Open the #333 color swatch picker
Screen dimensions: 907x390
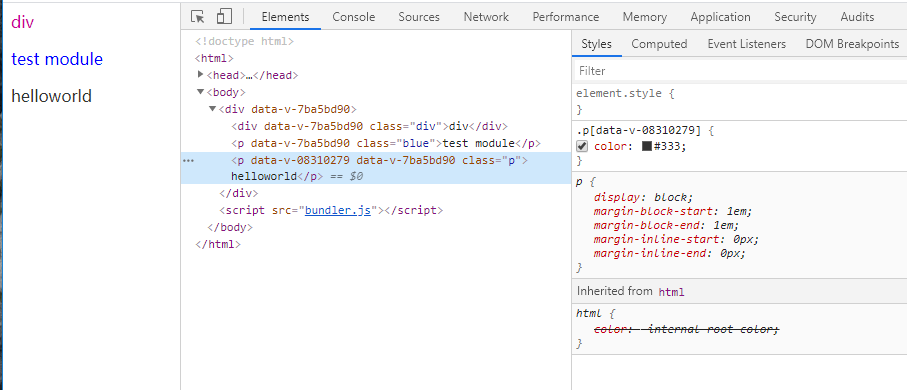point(647,146)
